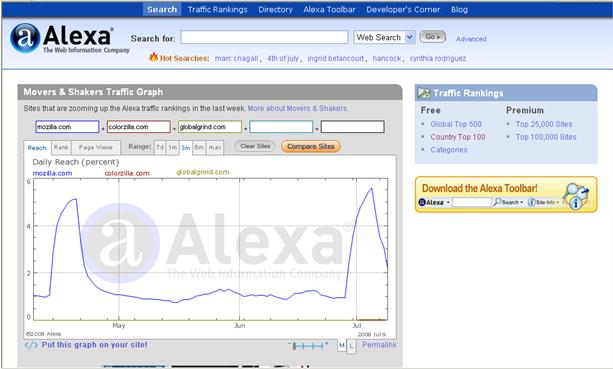
Task: Click the Search for input field
Action: click(x=264, y=38)
